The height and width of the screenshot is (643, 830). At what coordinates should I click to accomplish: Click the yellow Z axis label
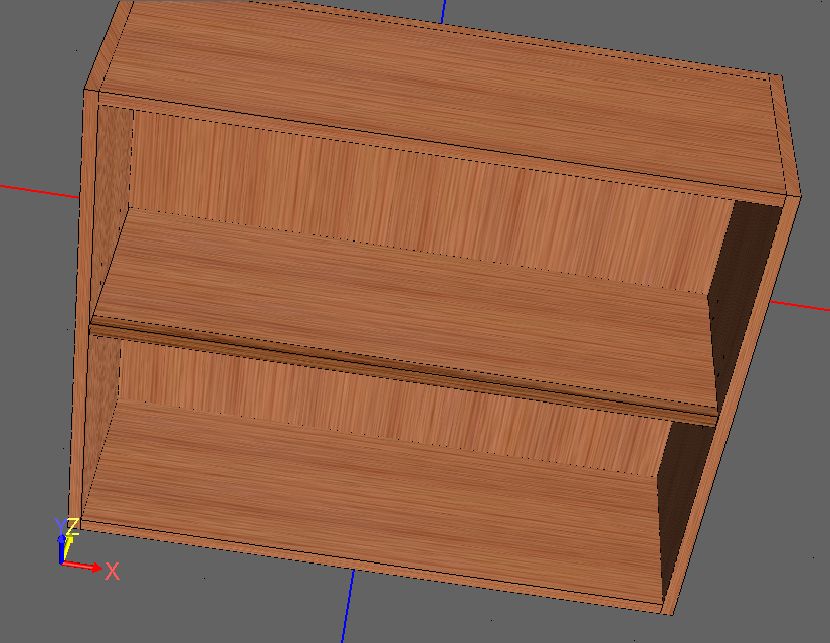click(x=73, y=527)
